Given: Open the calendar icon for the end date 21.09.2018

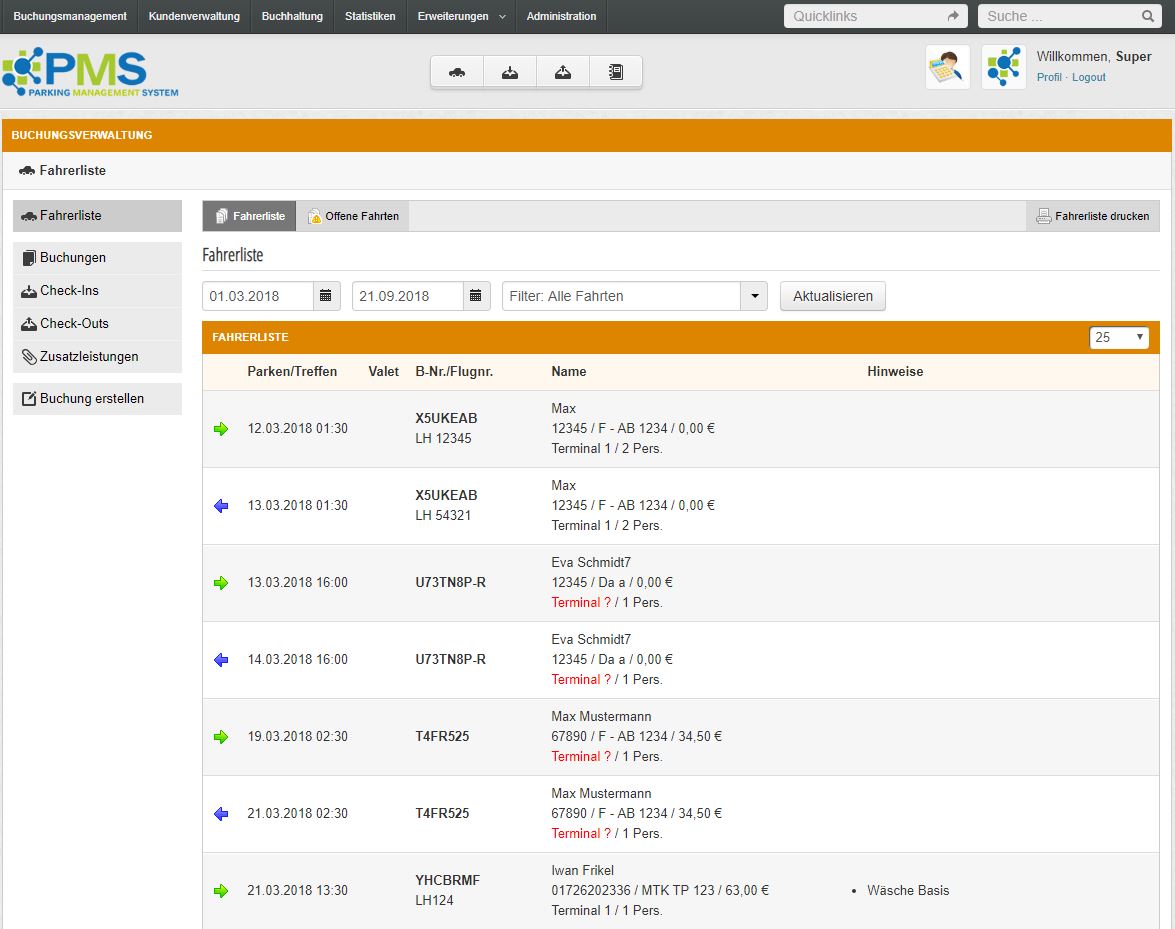Looking at the screenshot, I should tap(476, 296).
